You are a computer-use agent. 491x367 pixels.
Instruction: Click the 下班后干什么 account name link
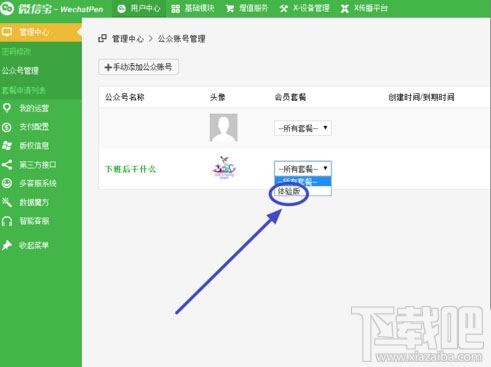click(x=130, y=169)
